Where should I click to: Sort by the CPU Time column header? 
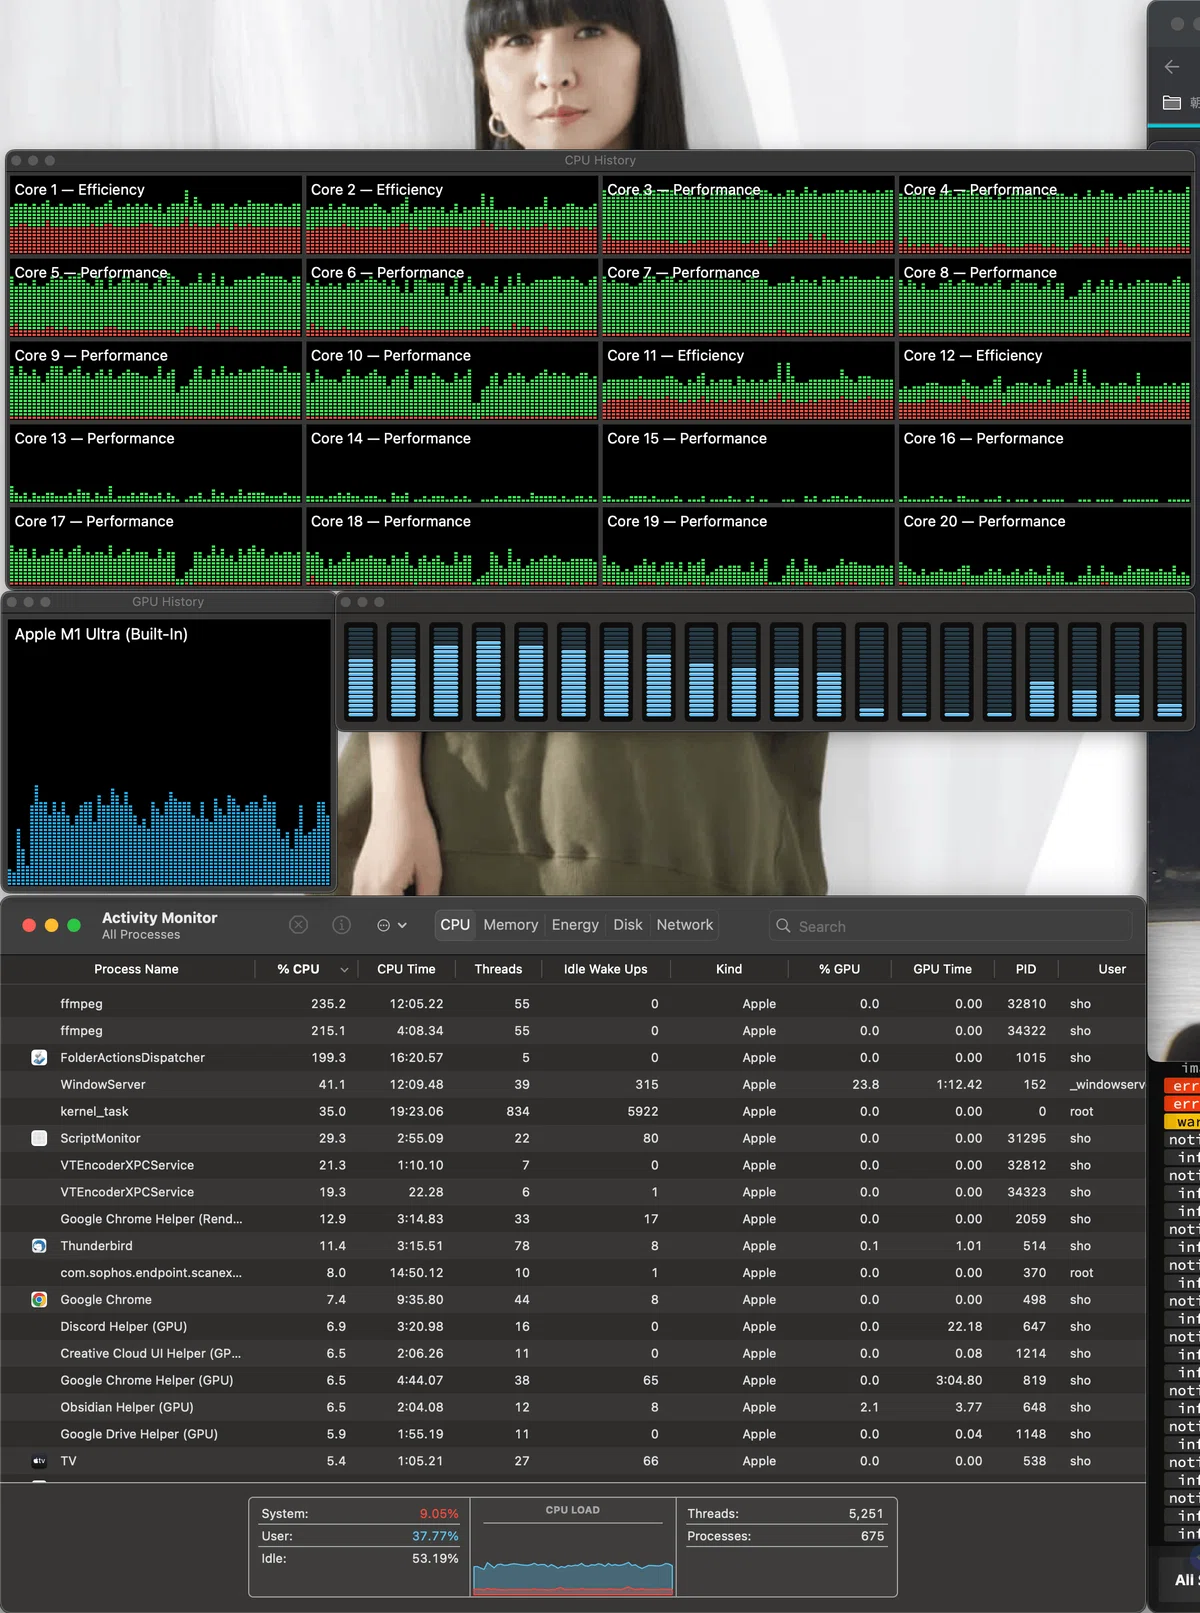[406, 969]
